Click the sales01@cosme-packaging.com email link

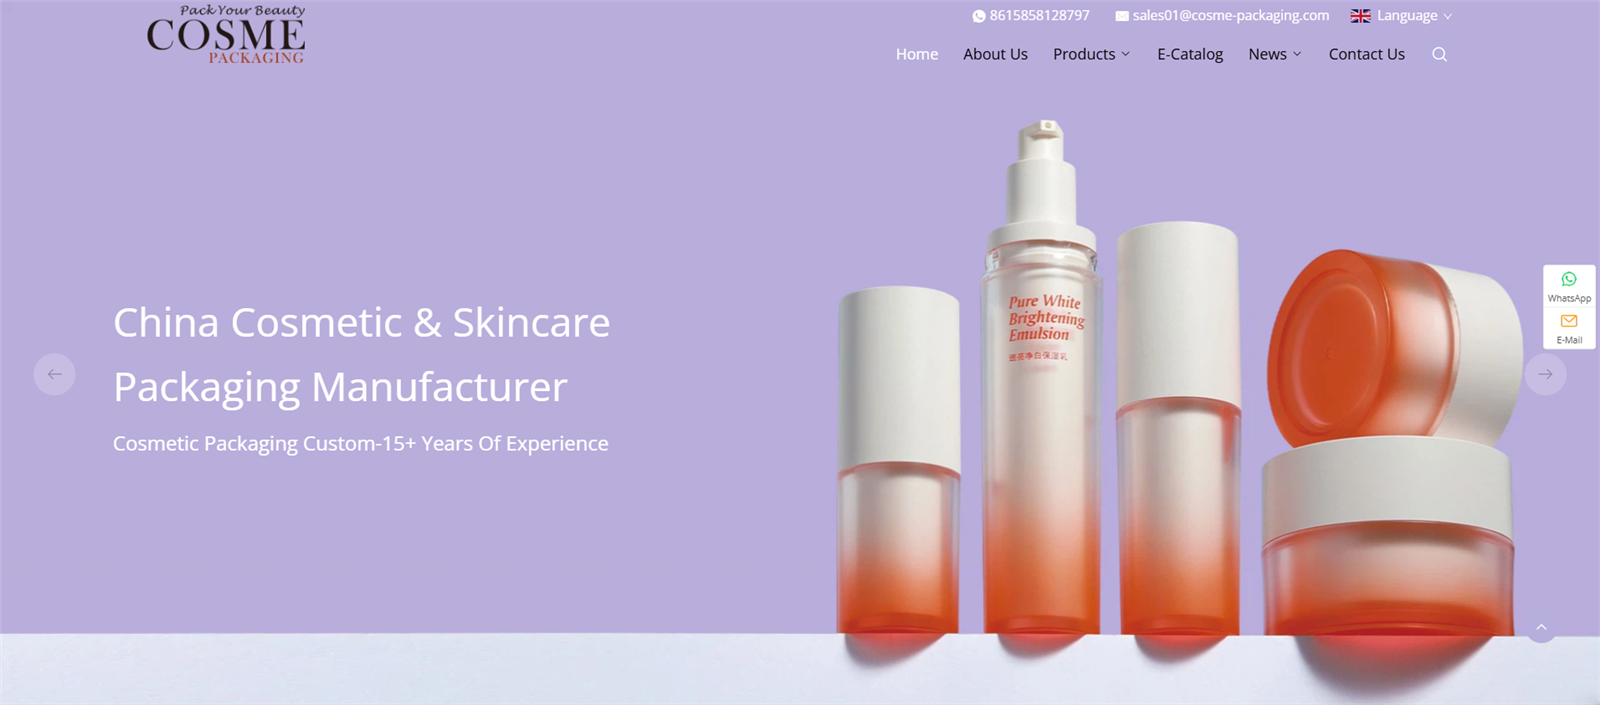pyautogui.click(x=1231, y=16)
